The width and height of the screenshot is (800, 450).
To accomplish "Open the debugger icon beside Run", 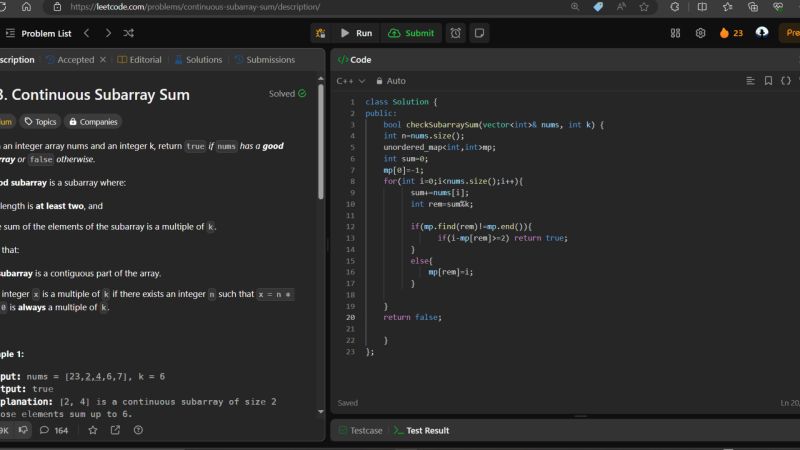I will coord(320,33).
